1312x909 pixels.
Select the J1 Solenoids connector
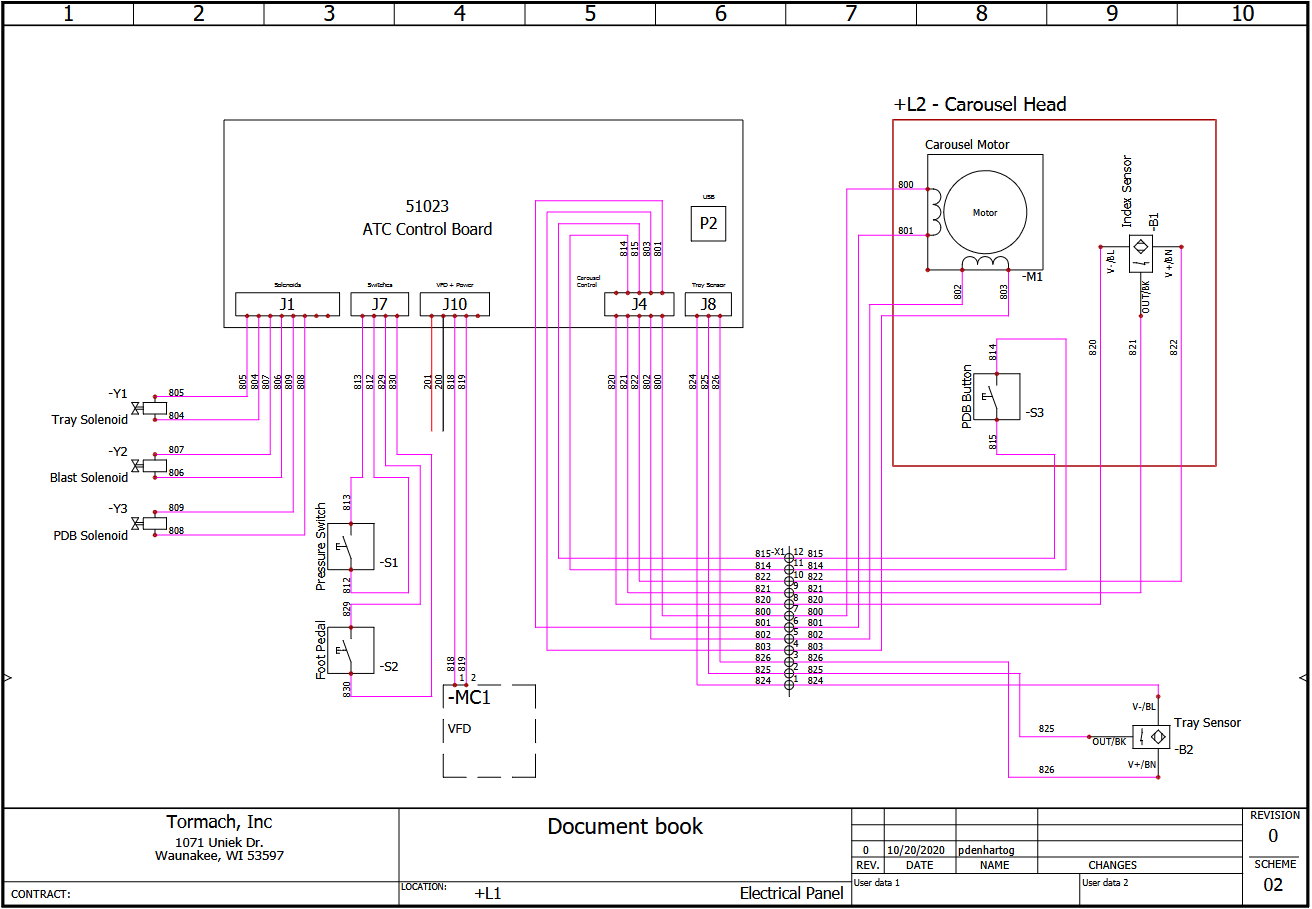(x=286, y=304)
